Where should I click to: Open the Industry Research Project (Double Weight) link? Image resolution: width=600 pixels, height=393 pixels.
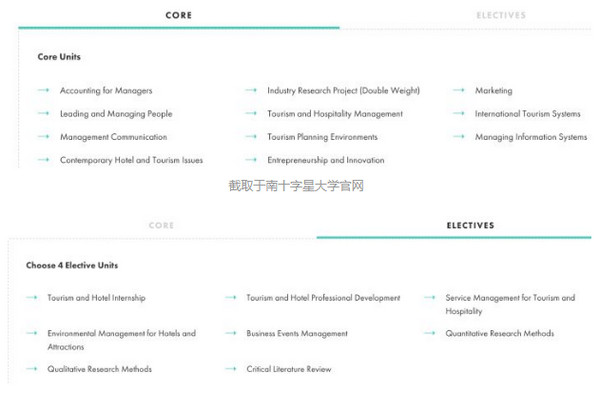tap(343, 91)
